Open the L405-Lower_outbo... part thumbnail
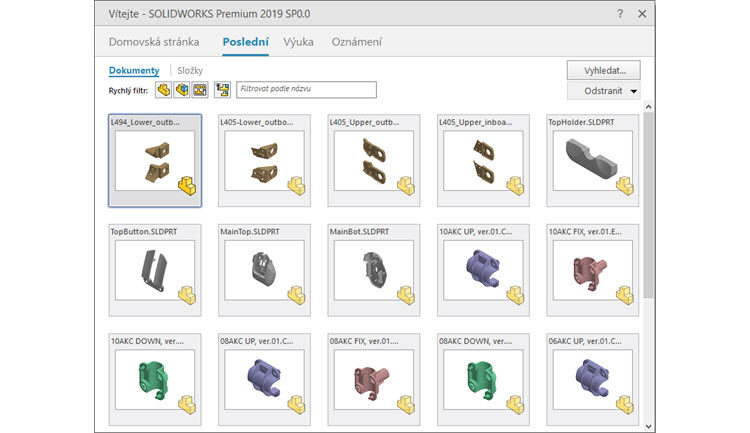Screen dimensions: 750x433 (265, 161)
